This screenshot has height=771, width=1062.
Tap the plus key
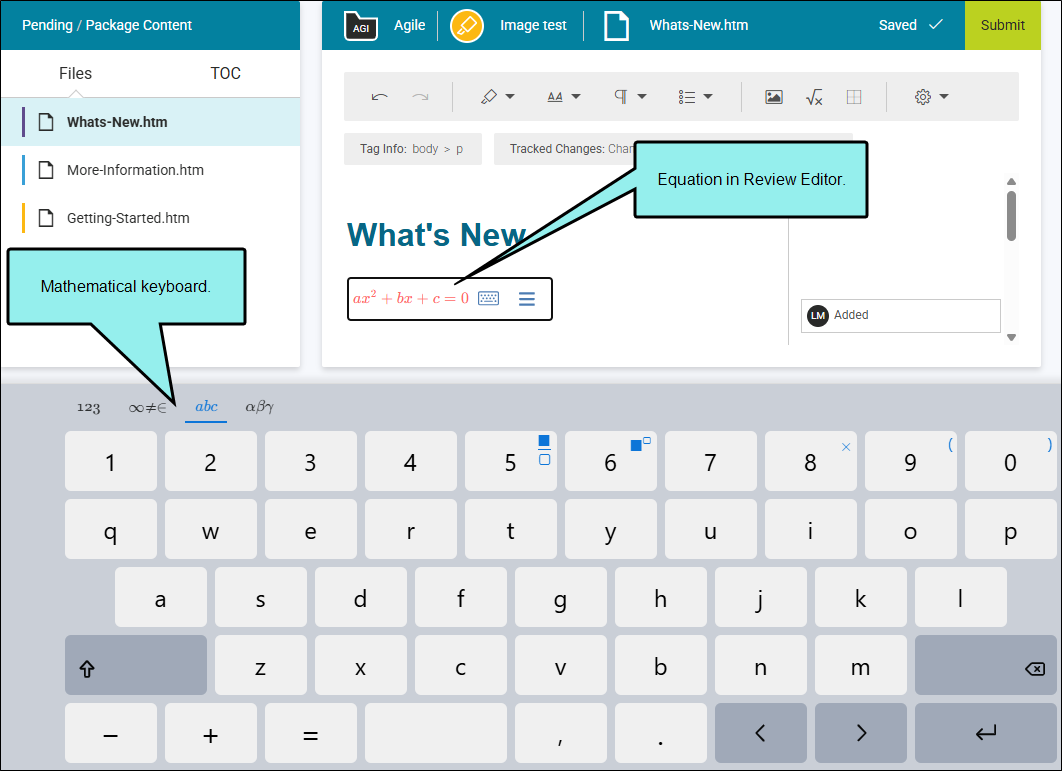tap(211, 733)
